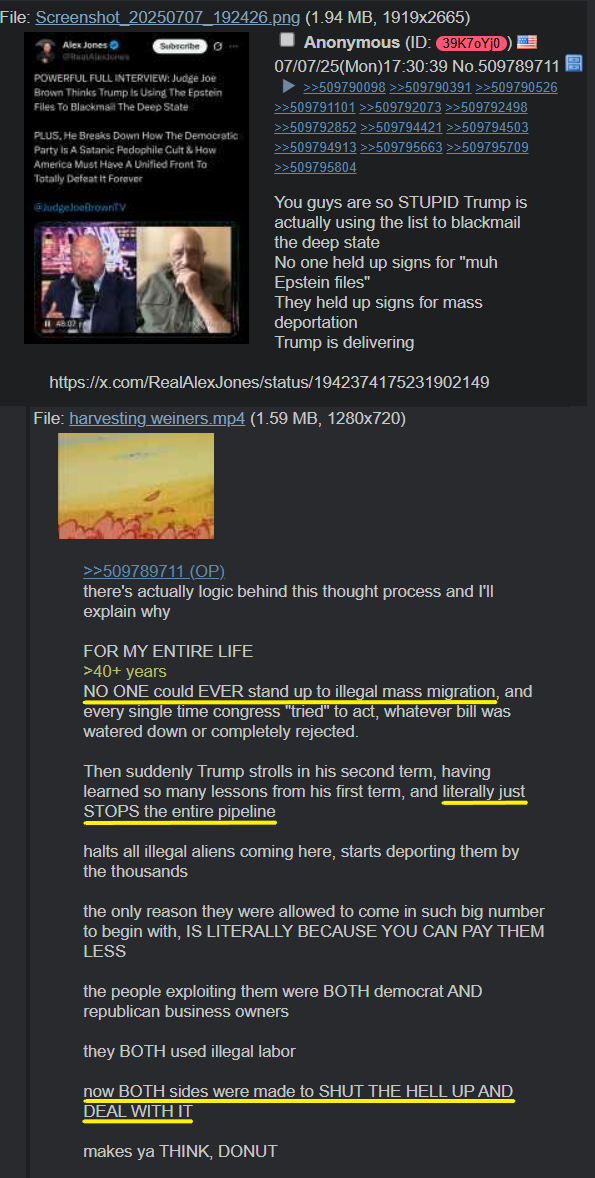
Task: Click the Subscribe button in tweet image
Action: pos(180,47)
